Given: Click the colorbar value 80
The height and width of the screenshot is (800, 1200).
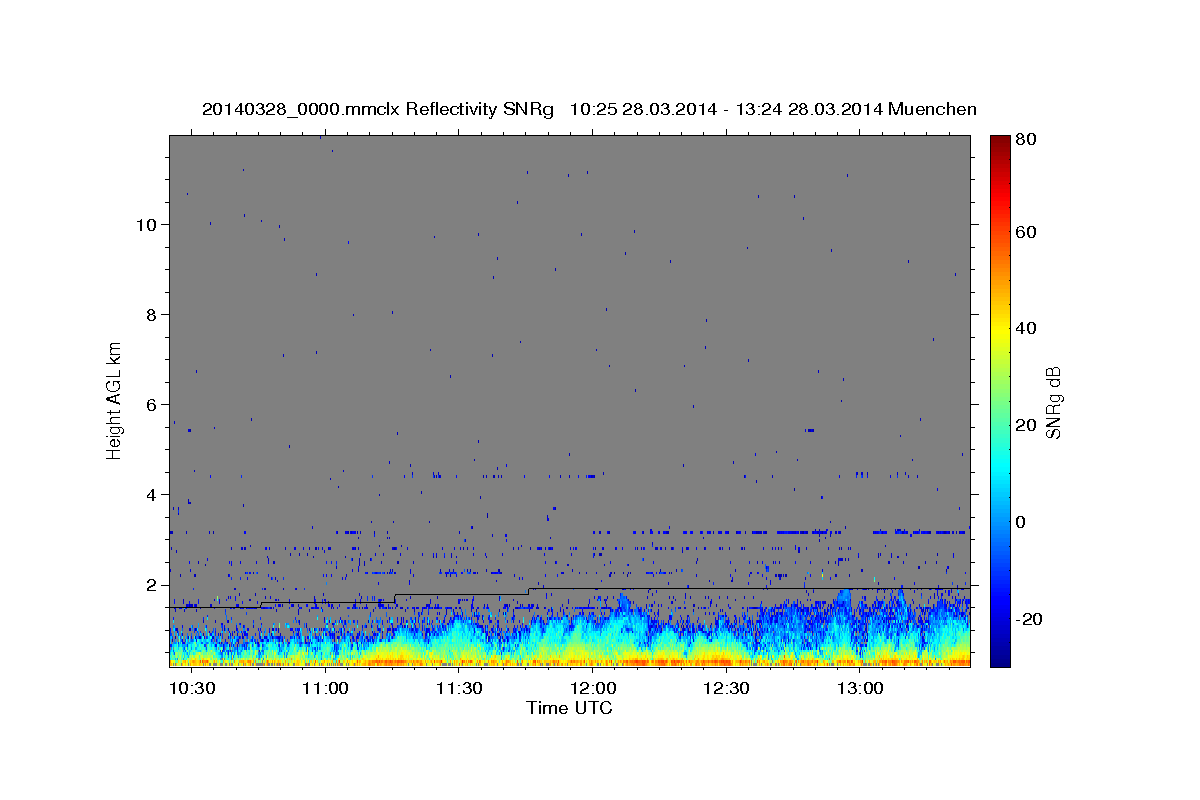Looking at the screenshot, I should click(1028, 140).
